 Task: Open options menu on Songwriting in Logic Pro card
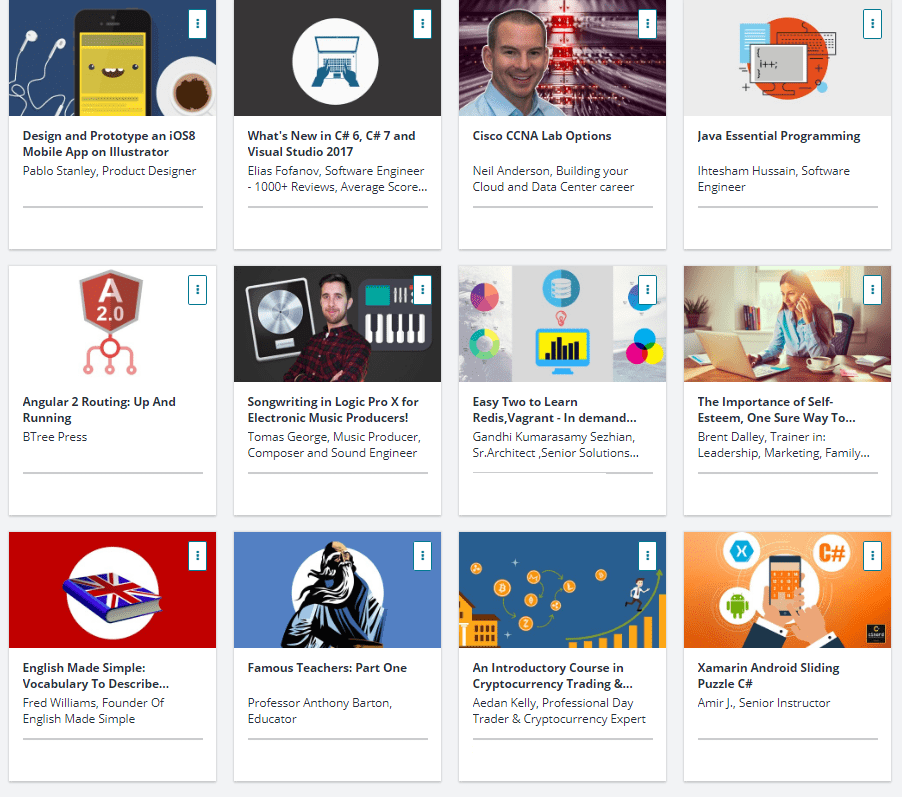coord(423,289)
